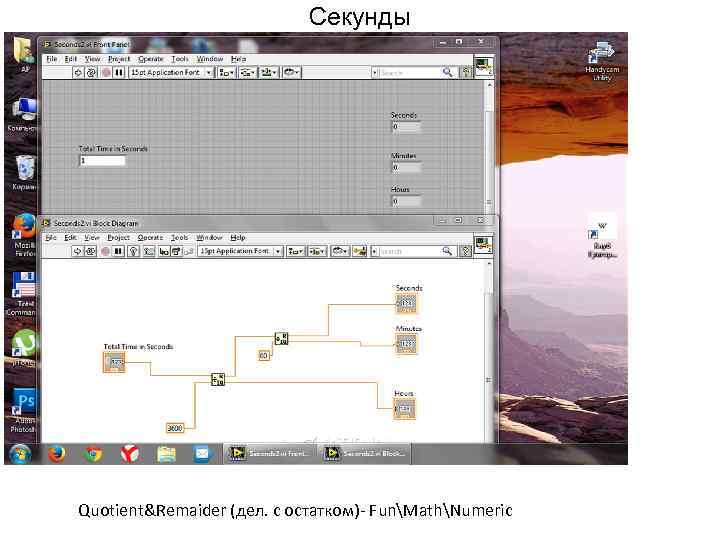720x540 pixels.
Task: Click Front Panel vertical scrollbar
Action: tap(489, 145)
